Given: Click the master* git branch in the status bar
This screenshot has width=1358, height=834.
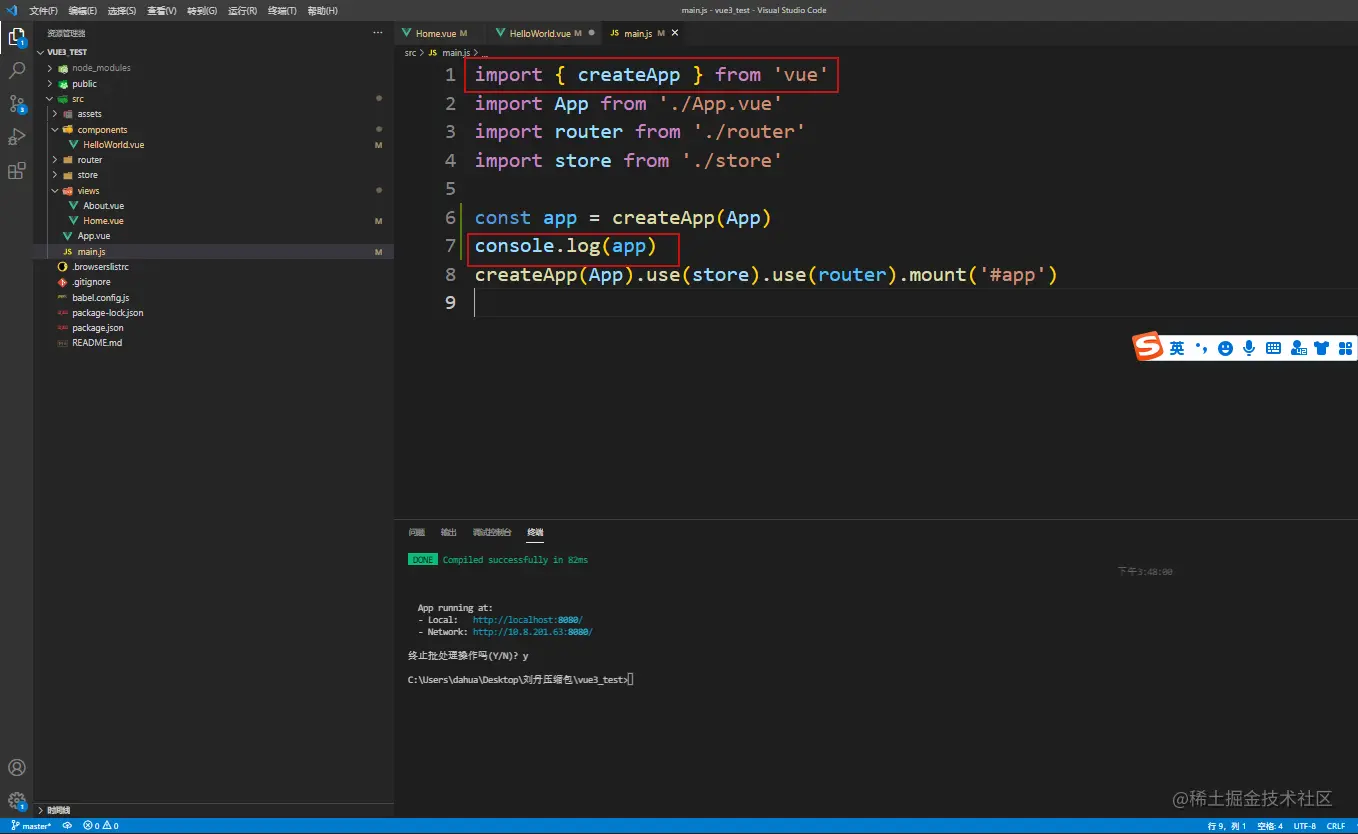Looking at the screenshot, I should [30, 826].
